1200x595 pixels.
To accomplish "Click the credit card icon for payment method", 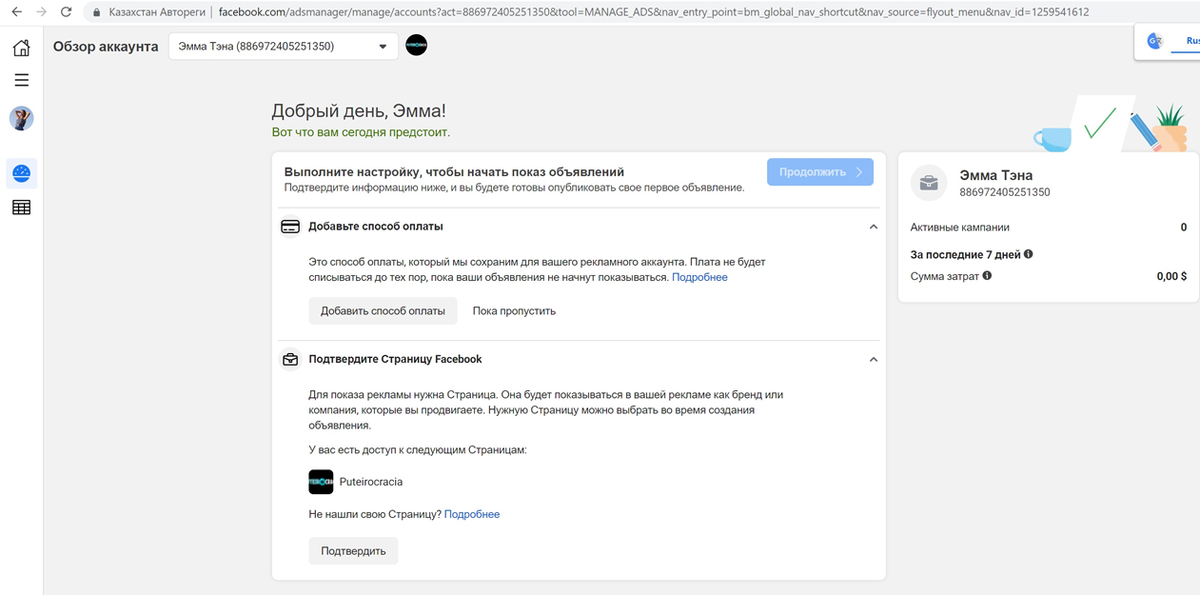I will 290,227.
